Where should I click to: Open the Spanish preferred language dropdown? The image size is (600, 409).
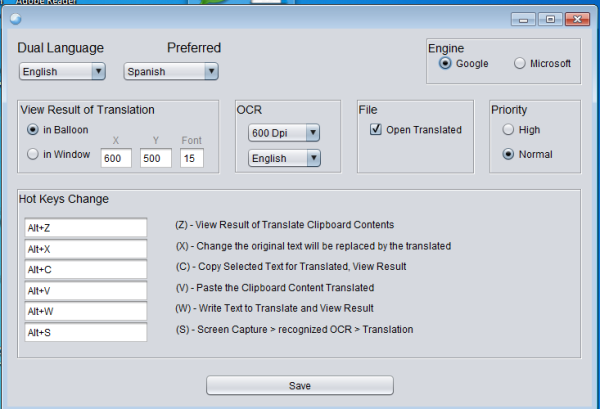click(x=171, y=71)
